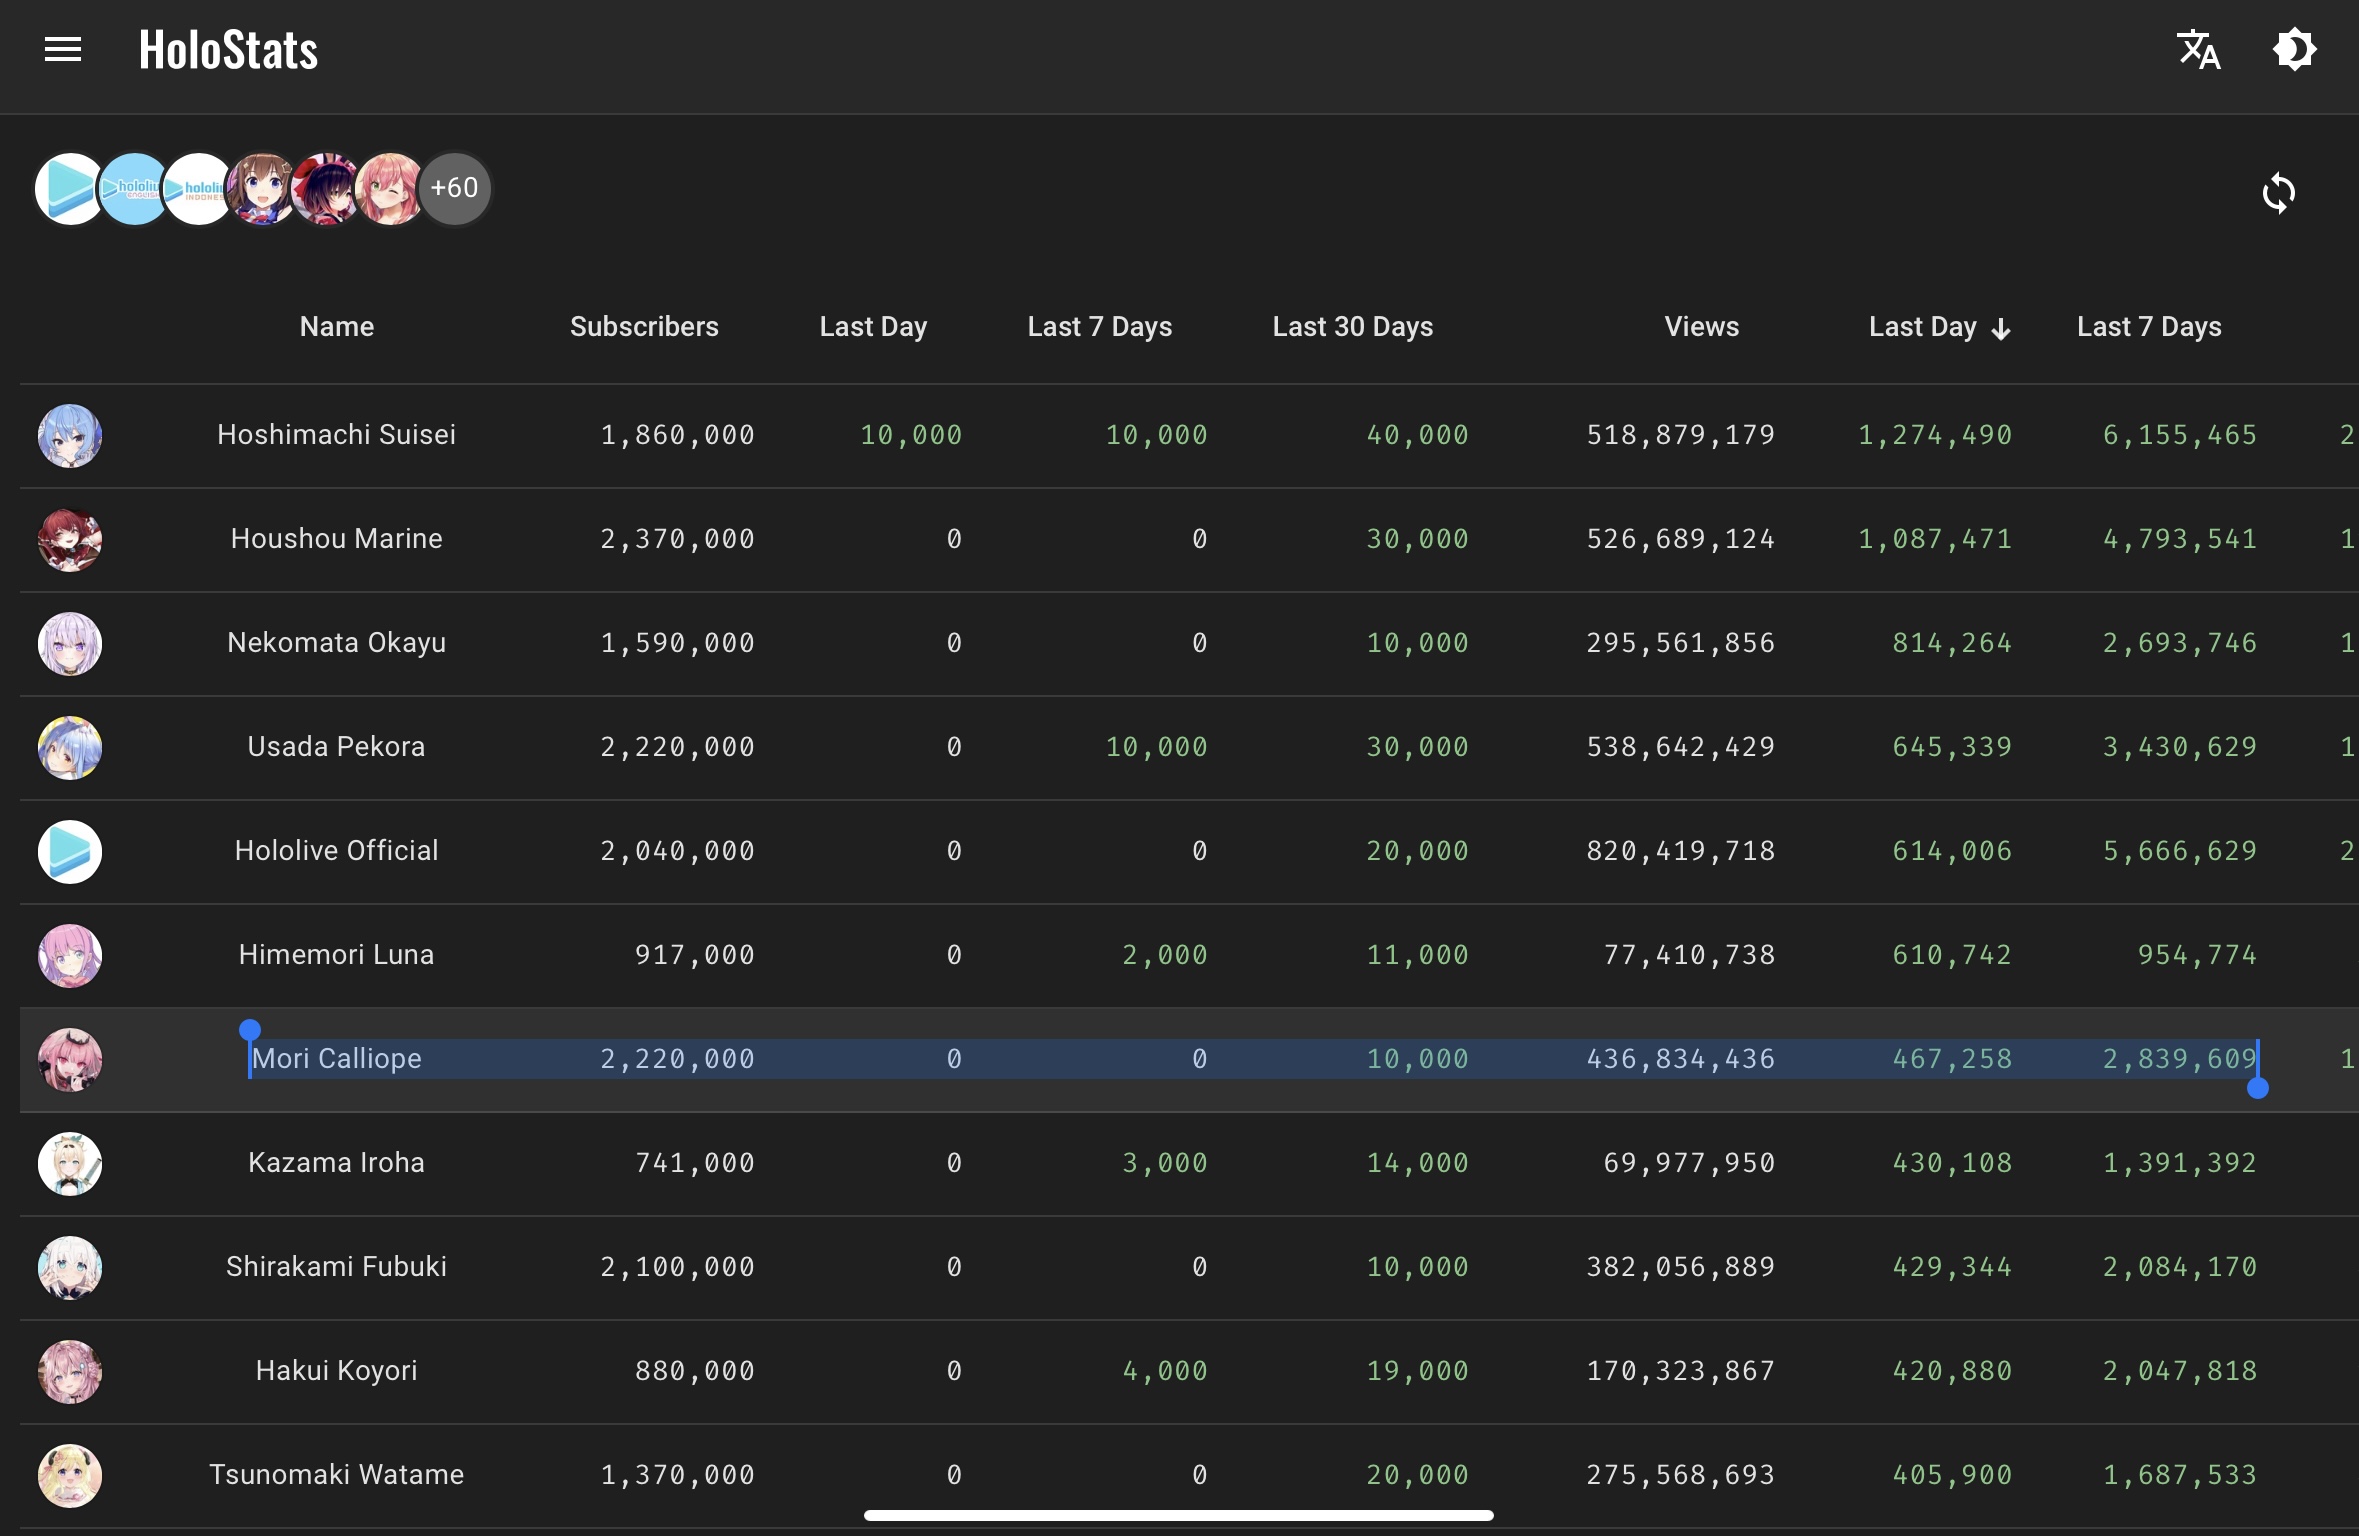Open Houshou Marine's channel name

point(336,539)
